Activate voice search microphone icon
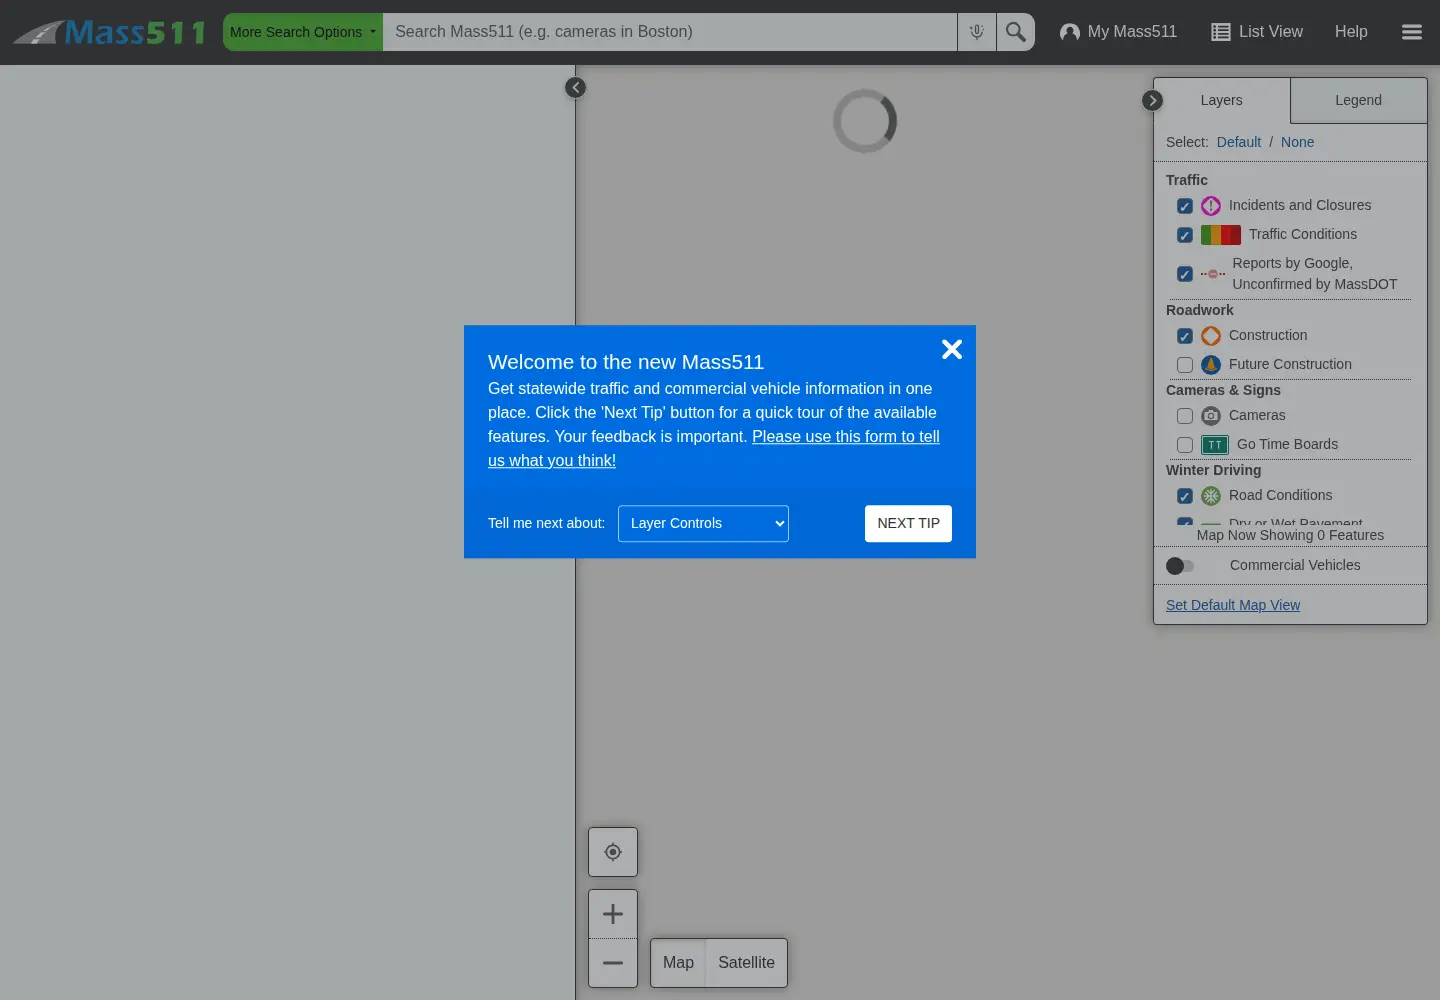This screenshot has width=1440, height=1000. coord(977,32)
